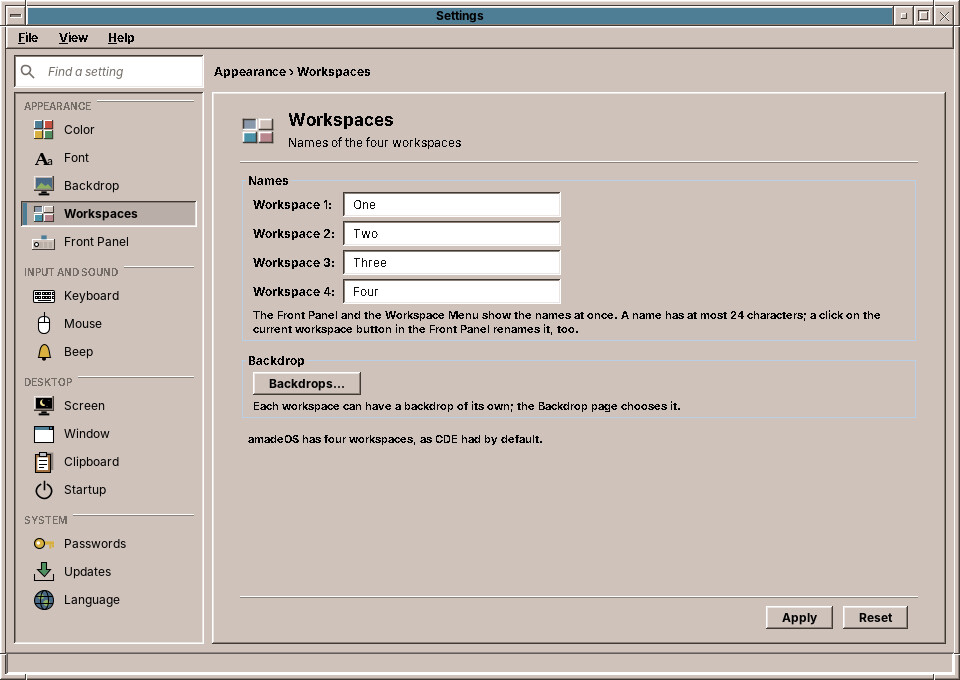Open the Backdrops... button
This screenshot has width=960, height=680.
[307, 384]
